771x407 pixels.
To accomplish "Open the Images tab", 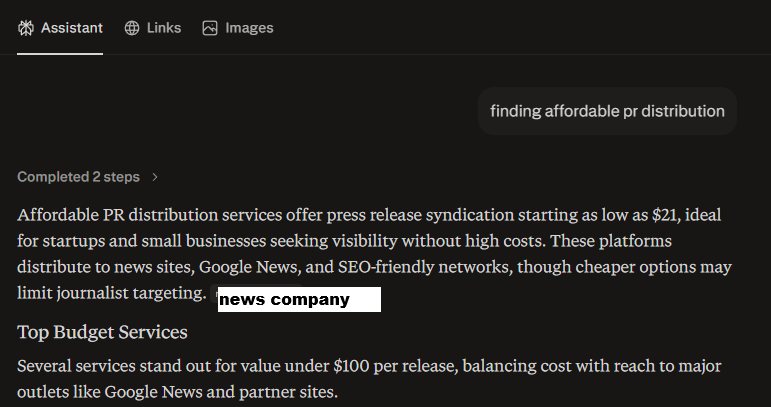I will coord(249,28).
